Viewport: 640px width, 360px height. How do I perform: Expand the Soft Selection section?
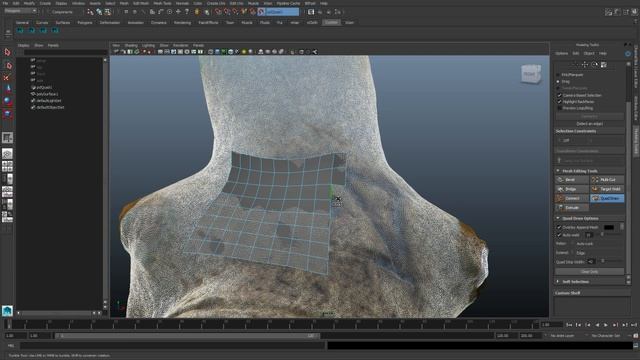558,282
